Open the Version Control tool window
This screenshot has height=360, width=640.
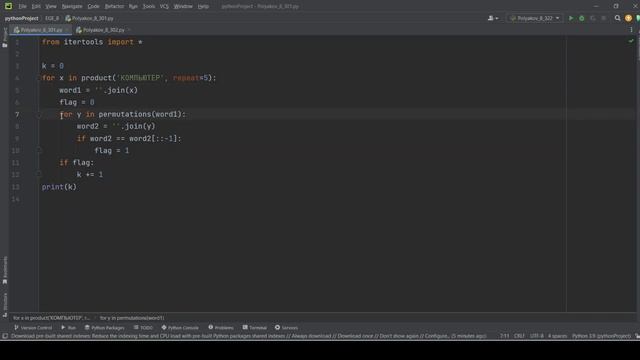pyautogui.click(x=33, y=327)
